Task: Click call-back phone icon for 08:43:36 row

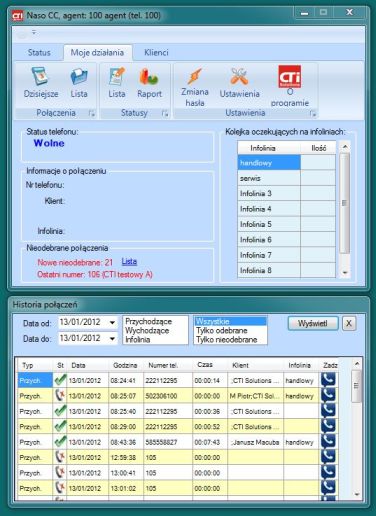Action: (x=328, y=441)
